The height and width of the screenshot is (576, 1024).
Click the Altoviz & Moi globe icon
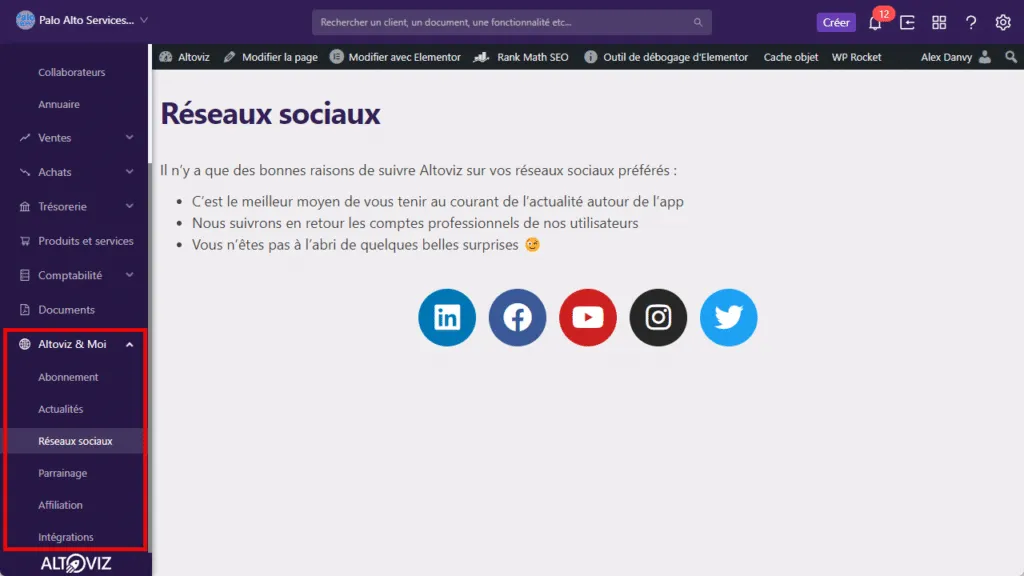[25, 344]
